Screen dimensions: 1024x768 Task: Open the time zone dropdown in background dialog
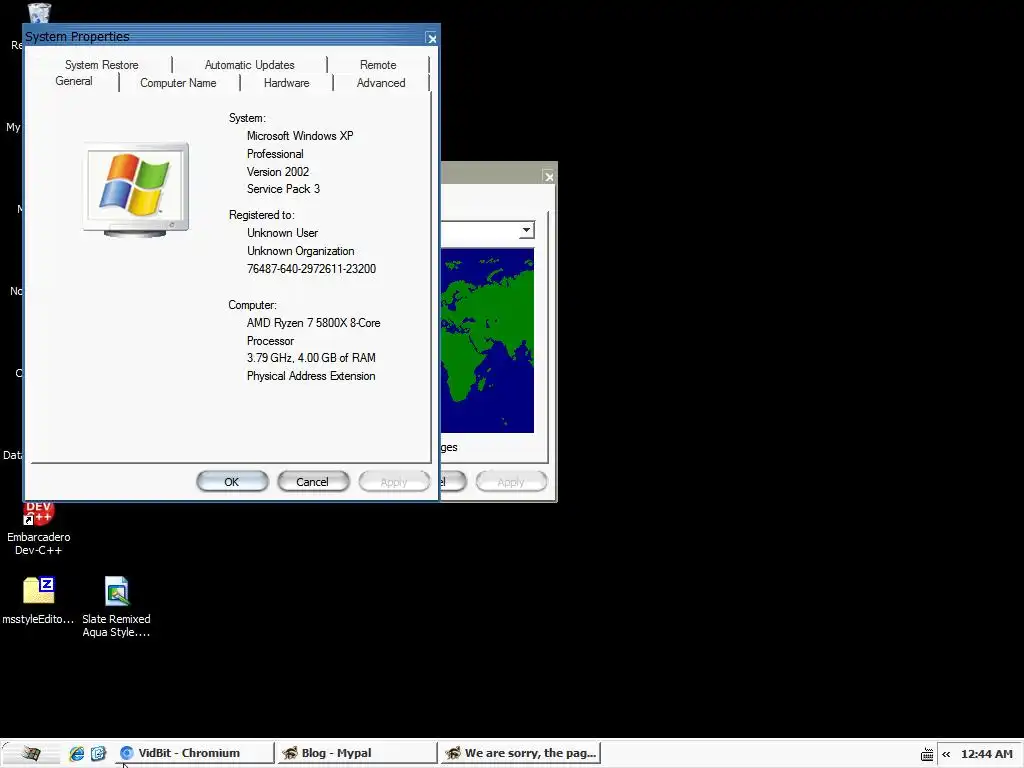(x=526, y=230)
